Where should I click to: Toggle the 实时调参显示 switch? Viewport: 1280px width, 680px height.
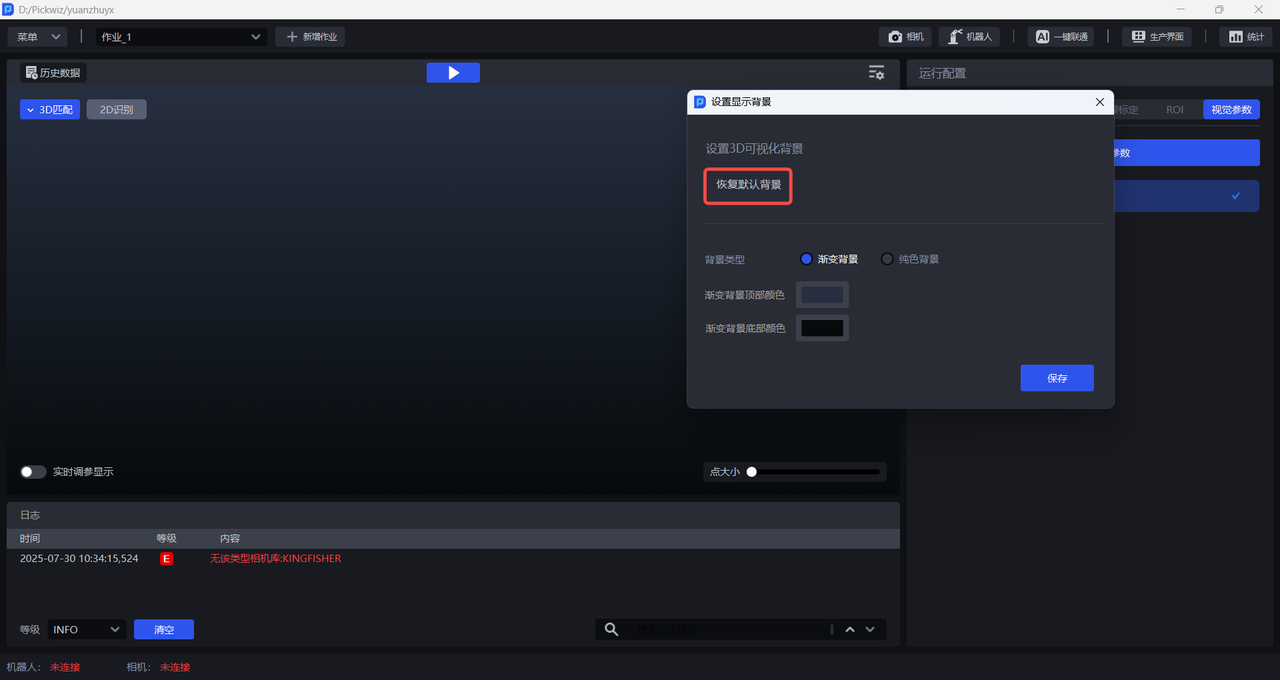click(33, 472)
